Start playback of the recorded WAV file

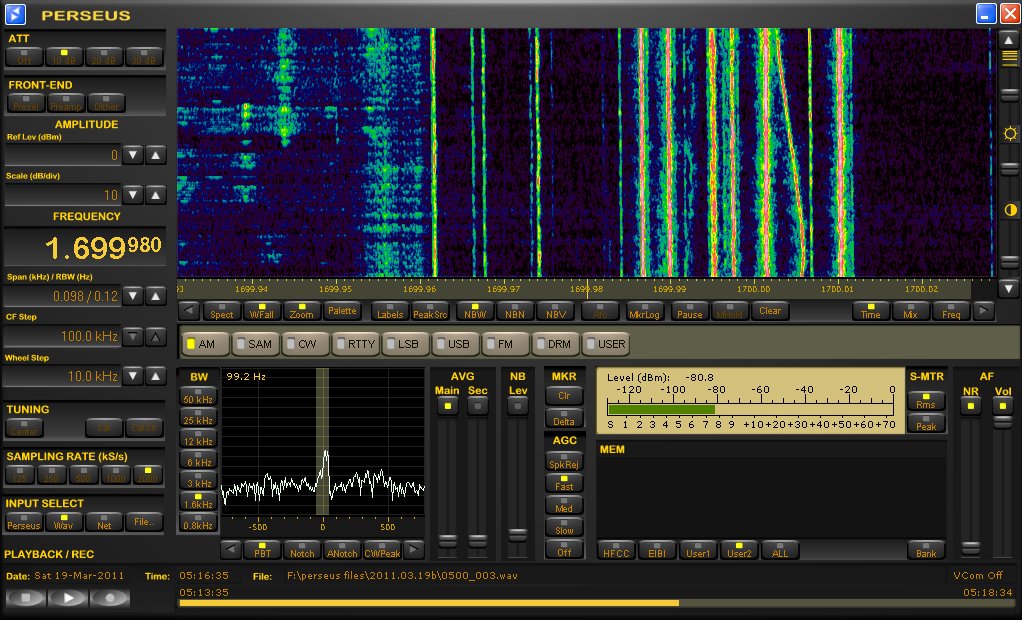(x=68, y=597)
